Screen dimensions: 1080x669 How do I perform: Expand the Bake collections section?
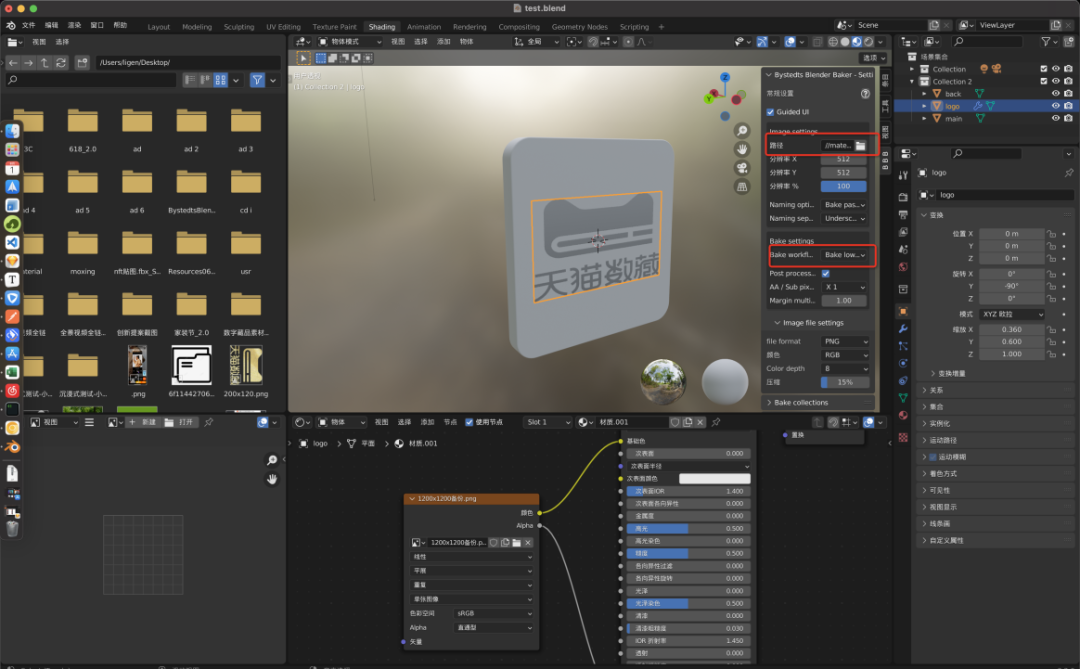[818, 402]
